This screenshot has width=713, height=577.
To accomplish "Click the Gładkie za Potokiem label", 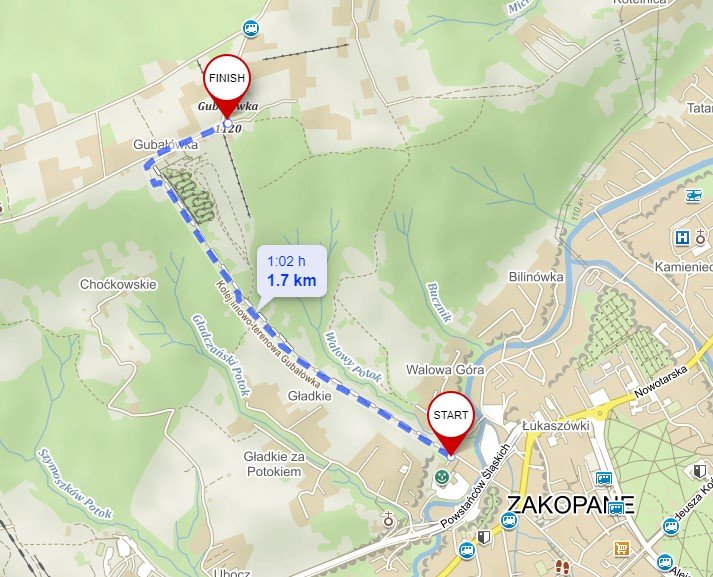I will coord(274,464).
